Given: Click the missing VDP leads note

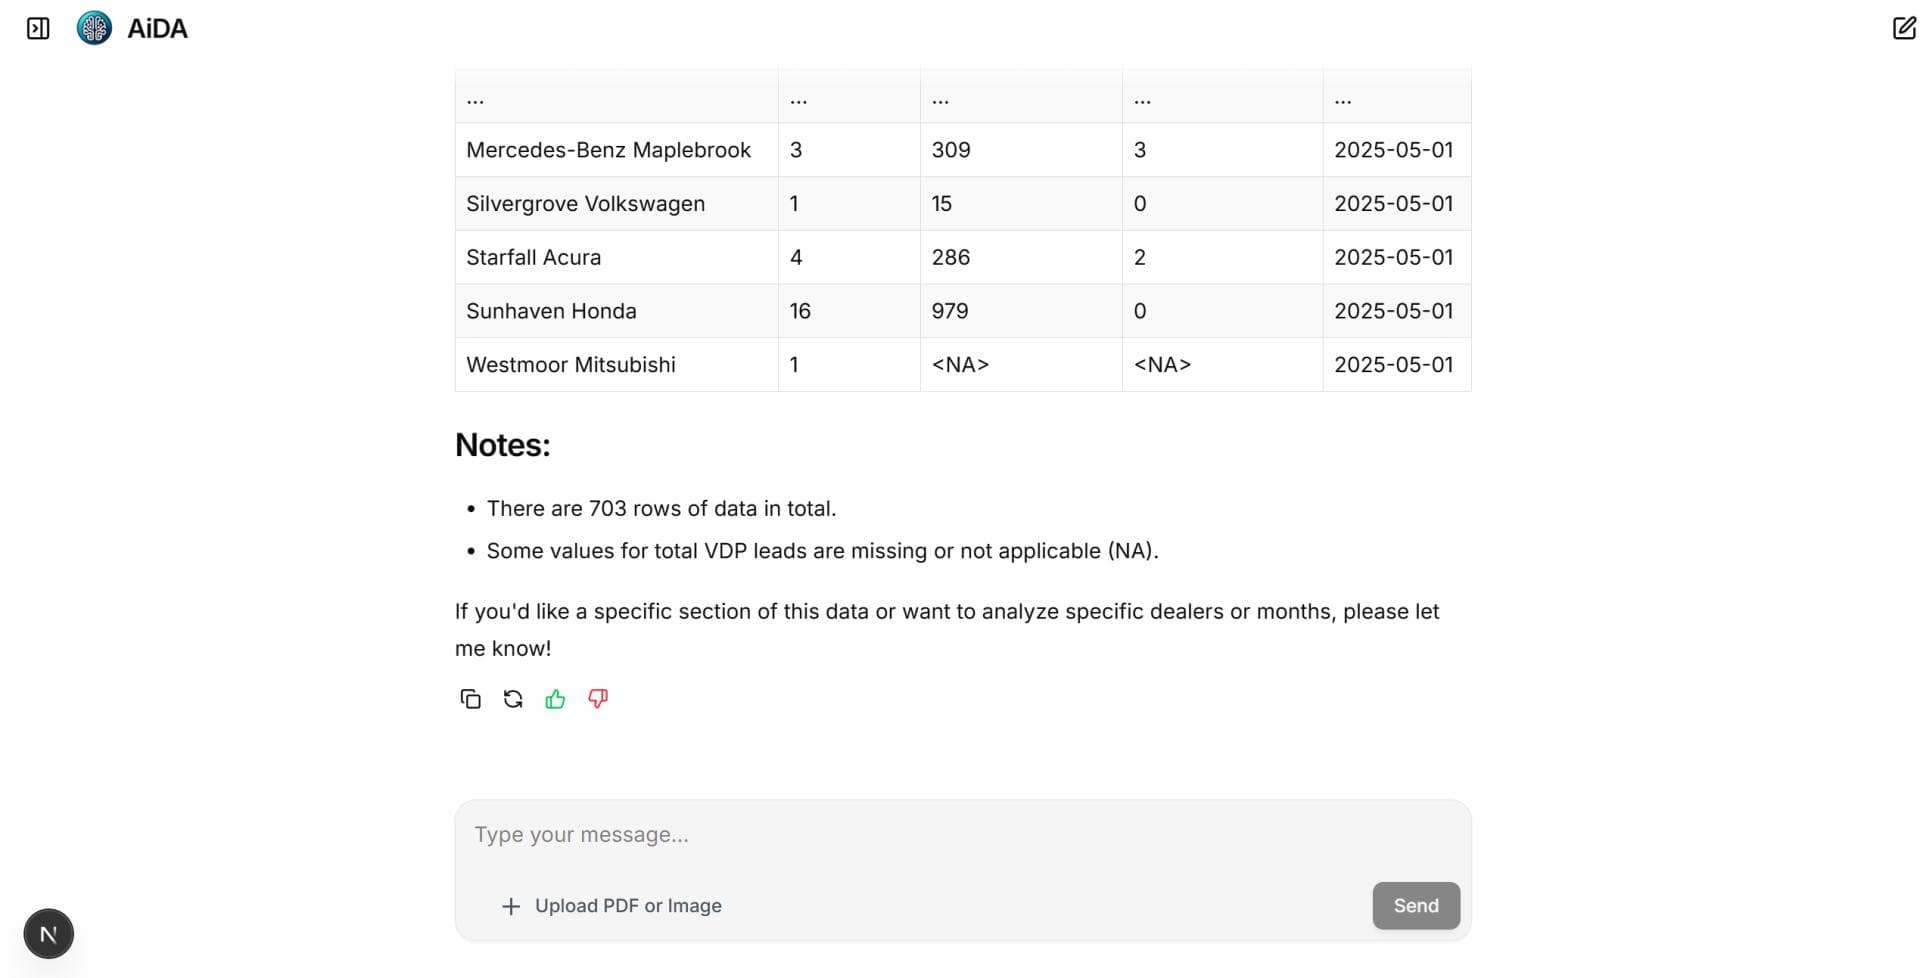Looking at the screenshot, I should tap(822, 551).
